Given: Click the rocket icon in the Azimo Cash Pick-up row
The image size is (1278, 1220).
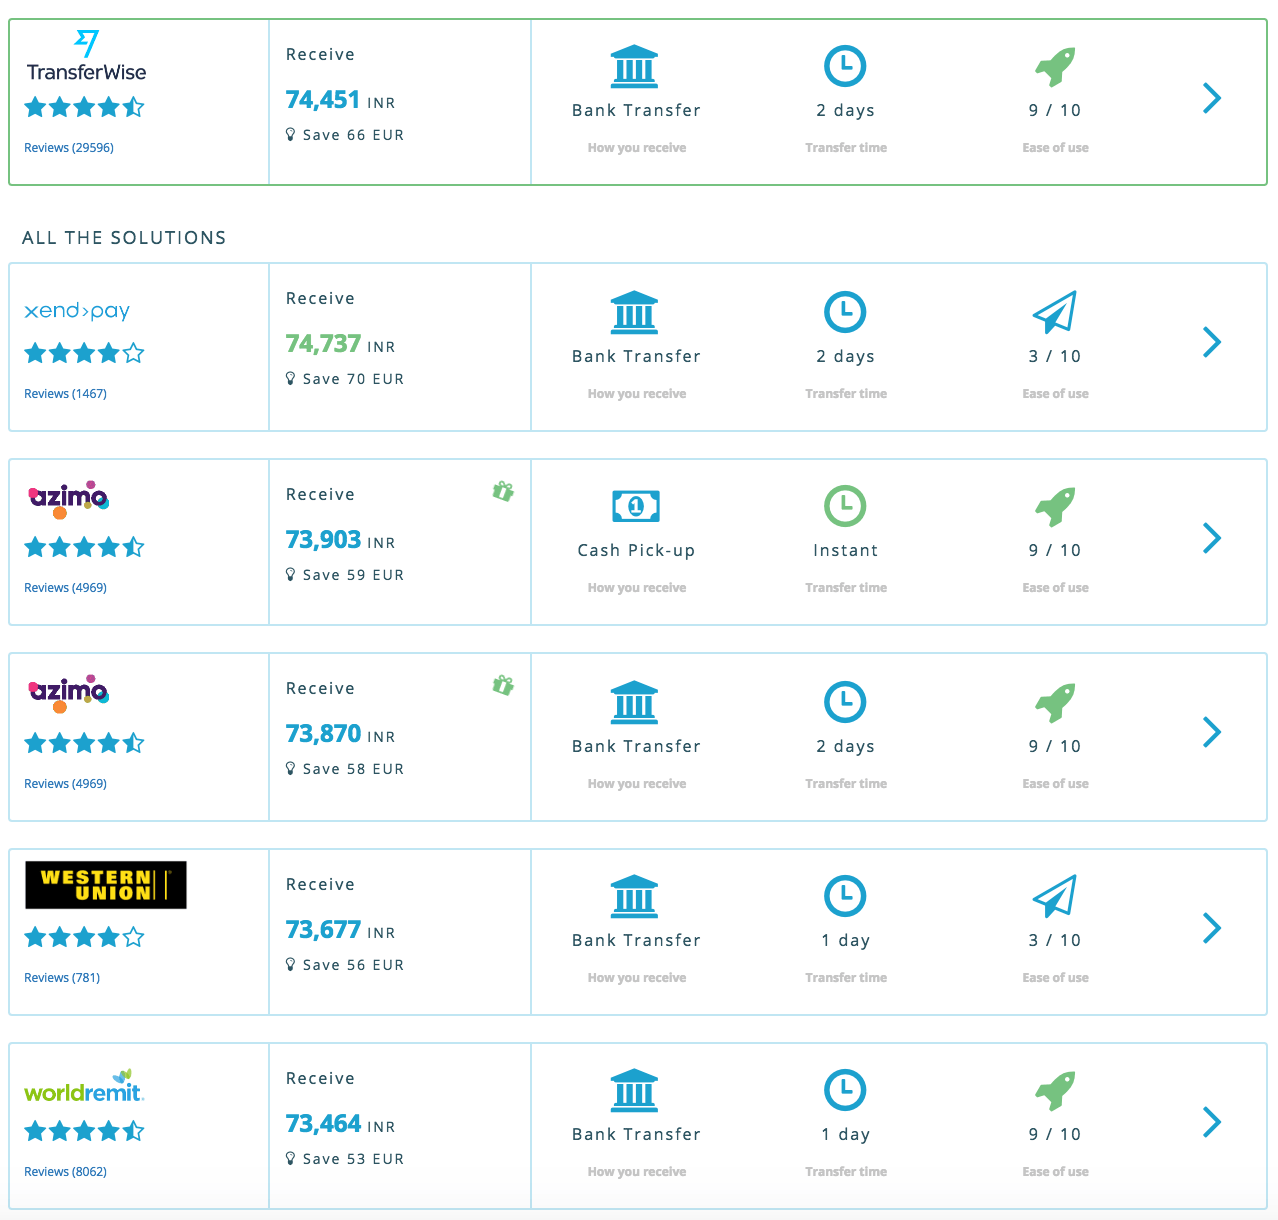Looking at the screenshot, I should click(1055, 507).
